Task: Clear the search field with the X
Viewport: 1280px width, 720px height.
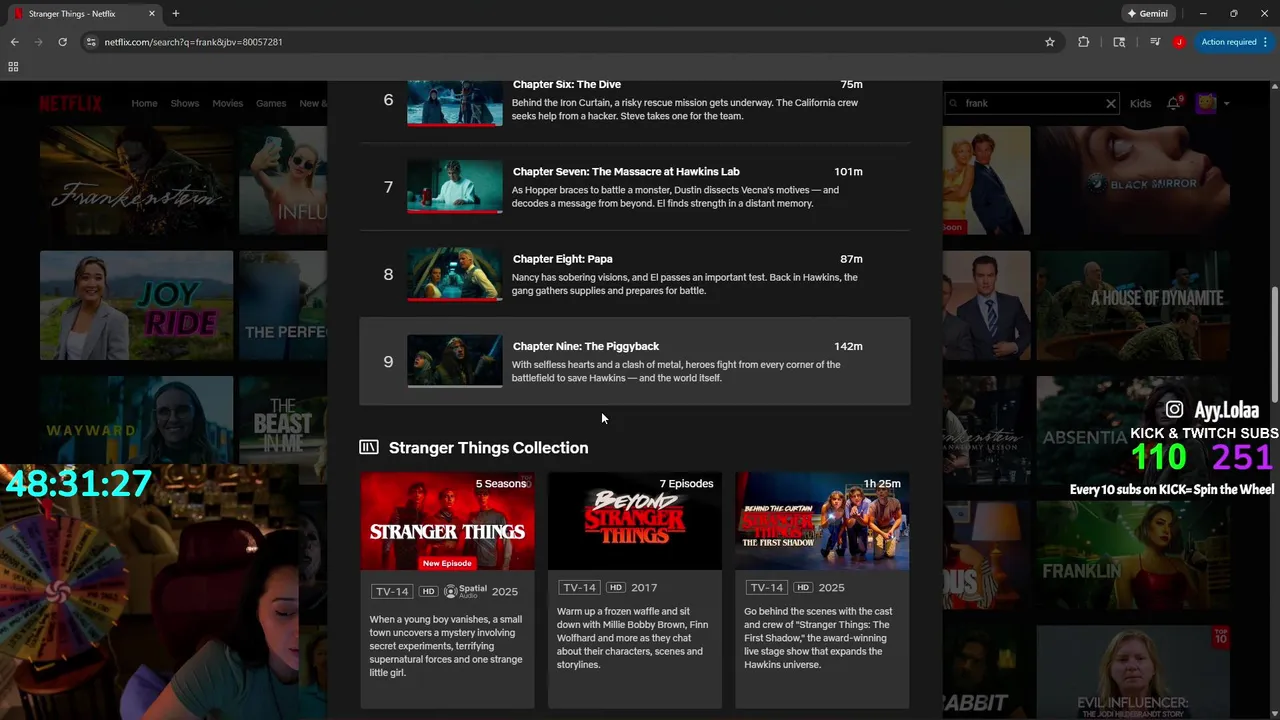Action: tap(1110, 103)
